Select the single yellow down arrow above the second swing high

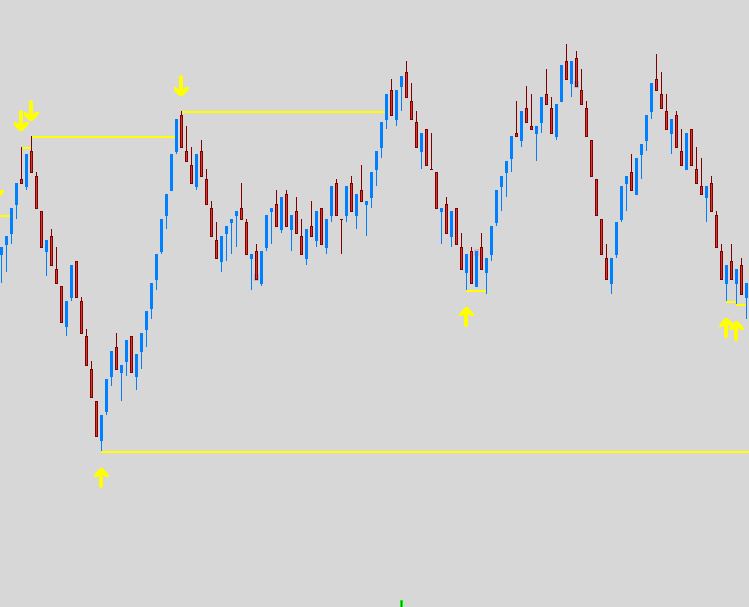pyautogui.click(x=181, y=86)
